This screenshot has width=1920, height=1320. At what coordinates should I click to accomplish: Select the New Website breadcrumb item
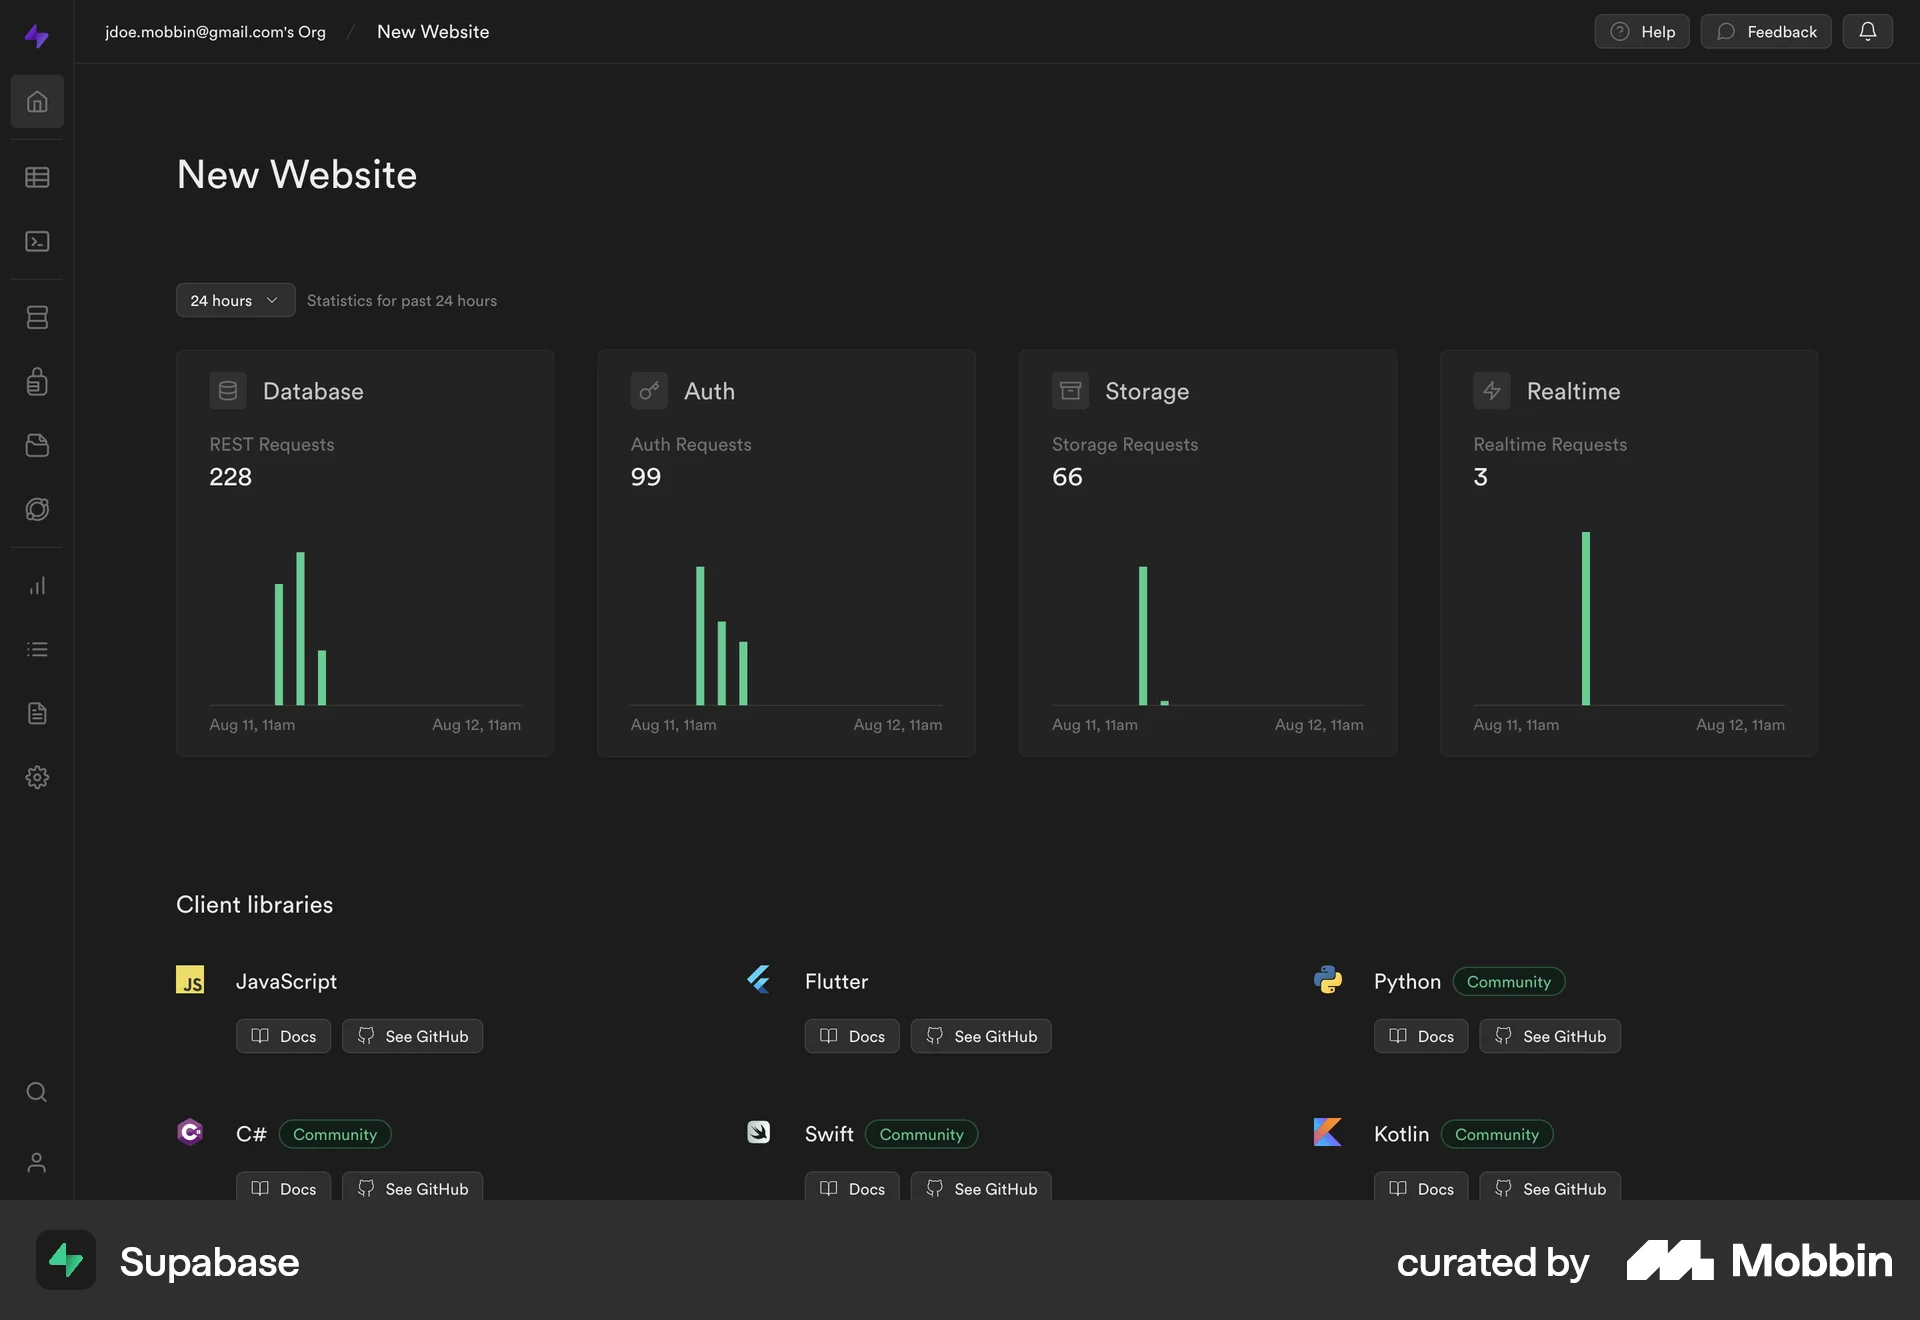433,32
